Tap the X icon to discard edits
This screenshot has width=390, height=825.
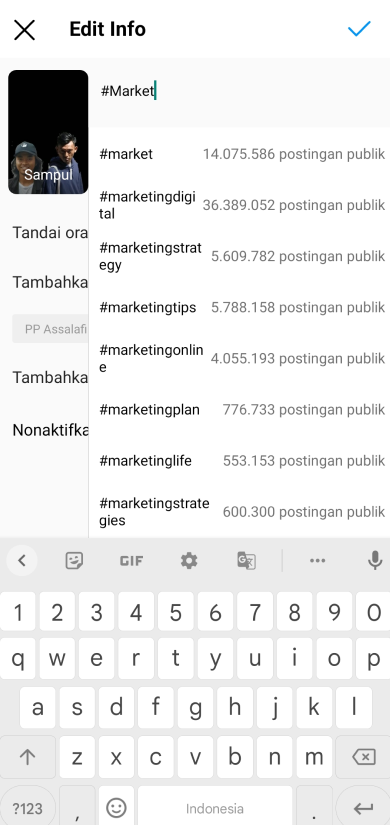(x=24, y=30)
